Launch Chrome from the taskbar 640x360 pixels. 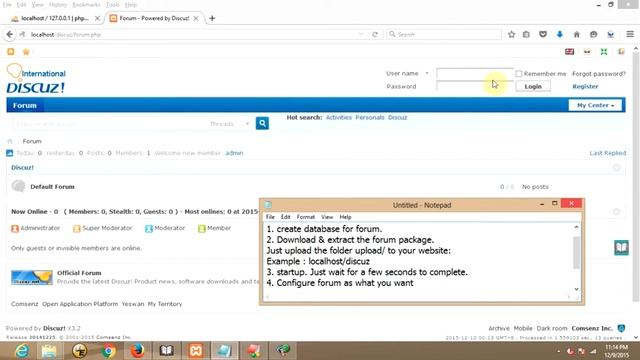pyautogui.click(x=108, y=351)
